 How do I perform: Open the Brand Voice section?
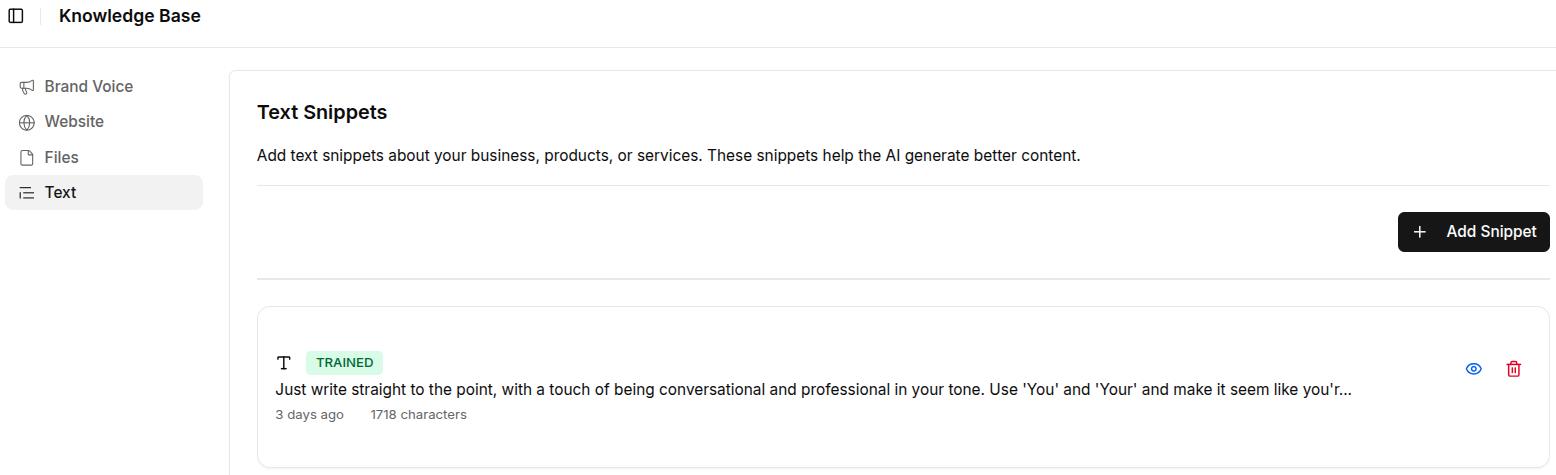88,87
